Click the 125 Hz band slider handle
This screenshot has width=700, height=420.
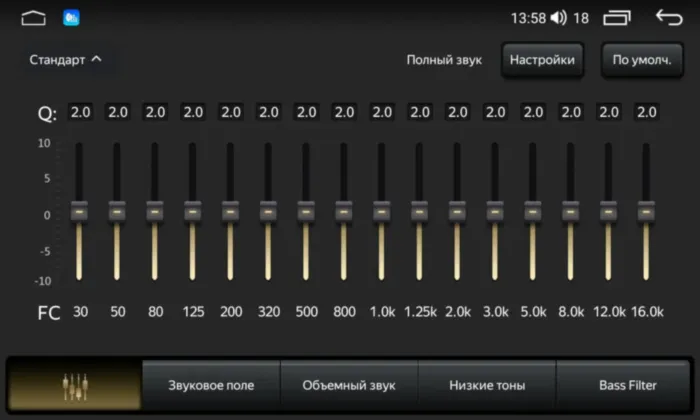coord(192,211)
